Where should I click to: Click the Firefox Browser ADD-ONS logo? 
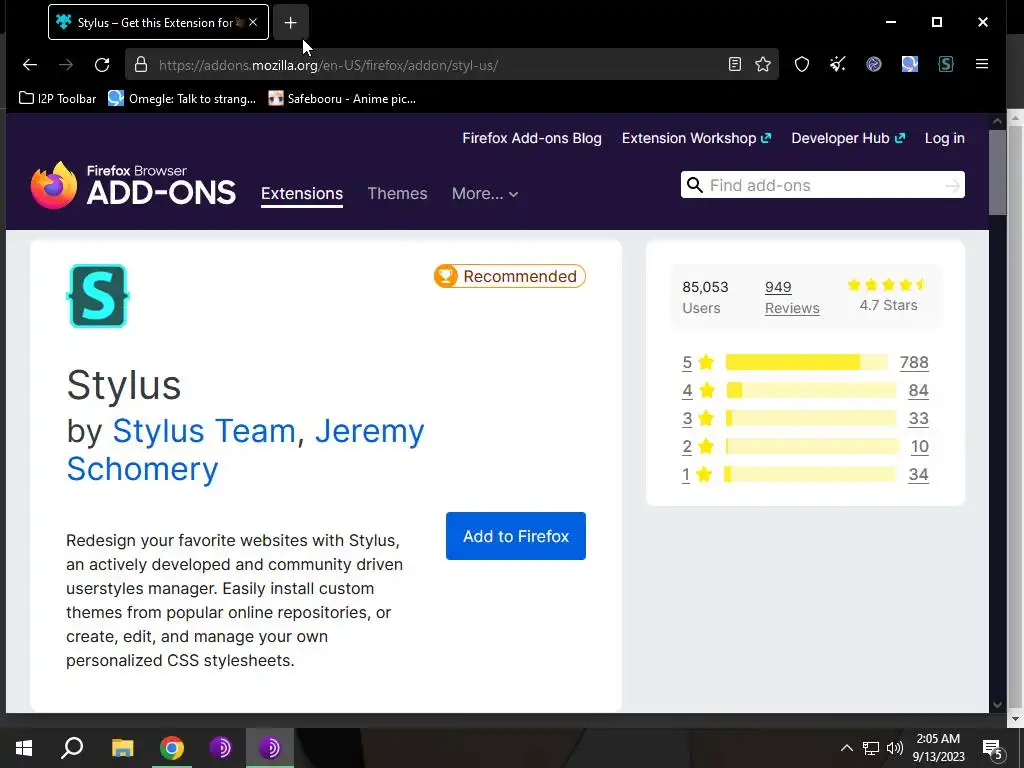[133, 185]
